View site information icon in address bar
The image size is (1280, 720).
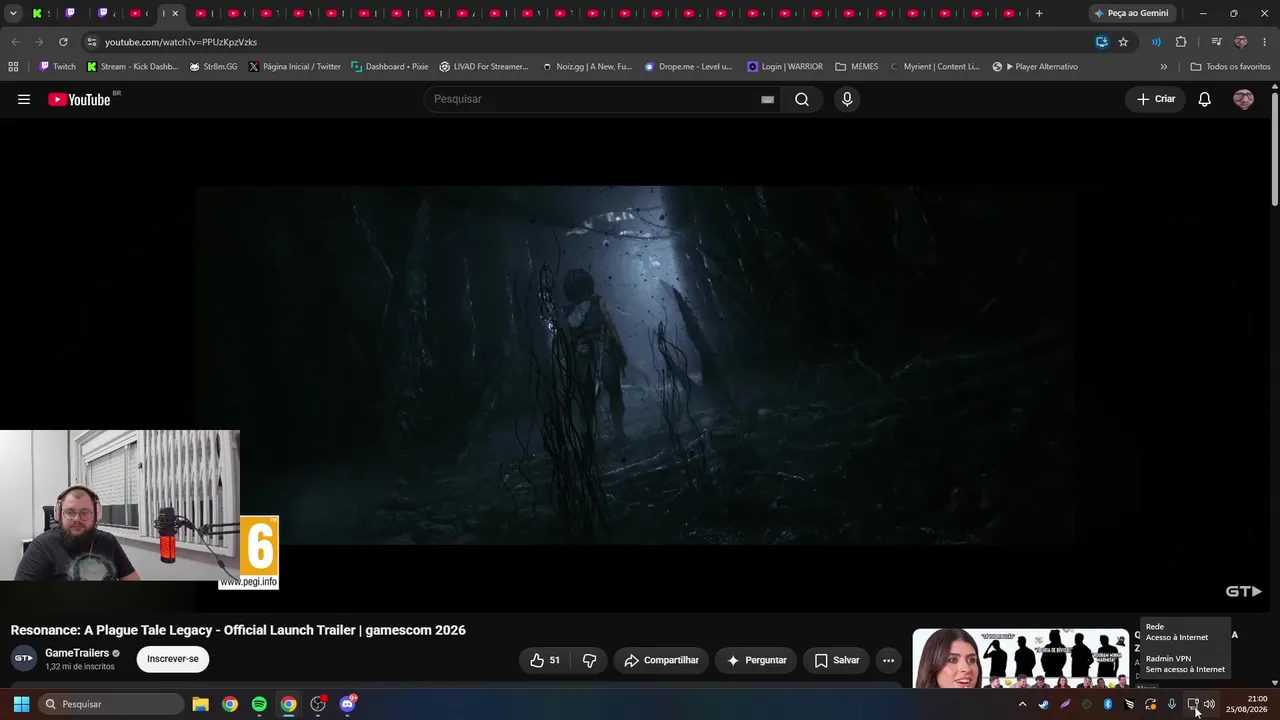pyautogui.click(x=91, y=42)
